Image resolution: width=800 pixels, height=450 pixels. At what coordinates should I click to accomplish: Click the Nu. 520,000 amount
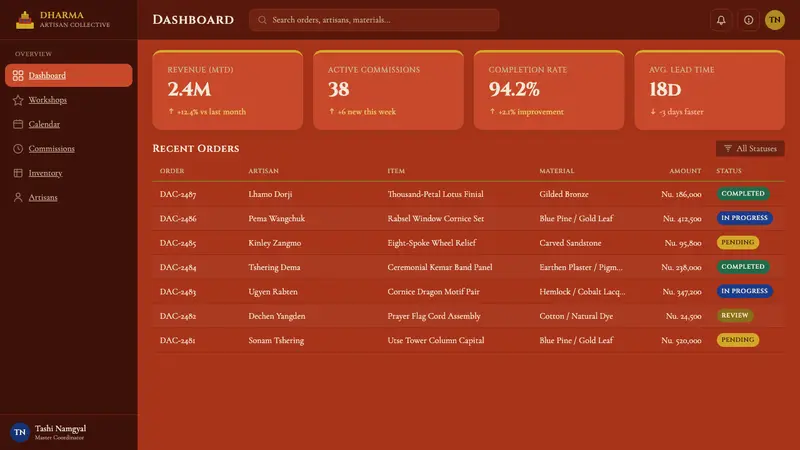coord(681,340)
